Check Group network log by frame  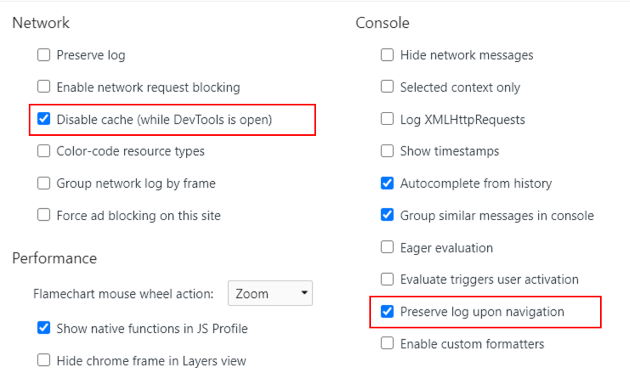point(44,183)
